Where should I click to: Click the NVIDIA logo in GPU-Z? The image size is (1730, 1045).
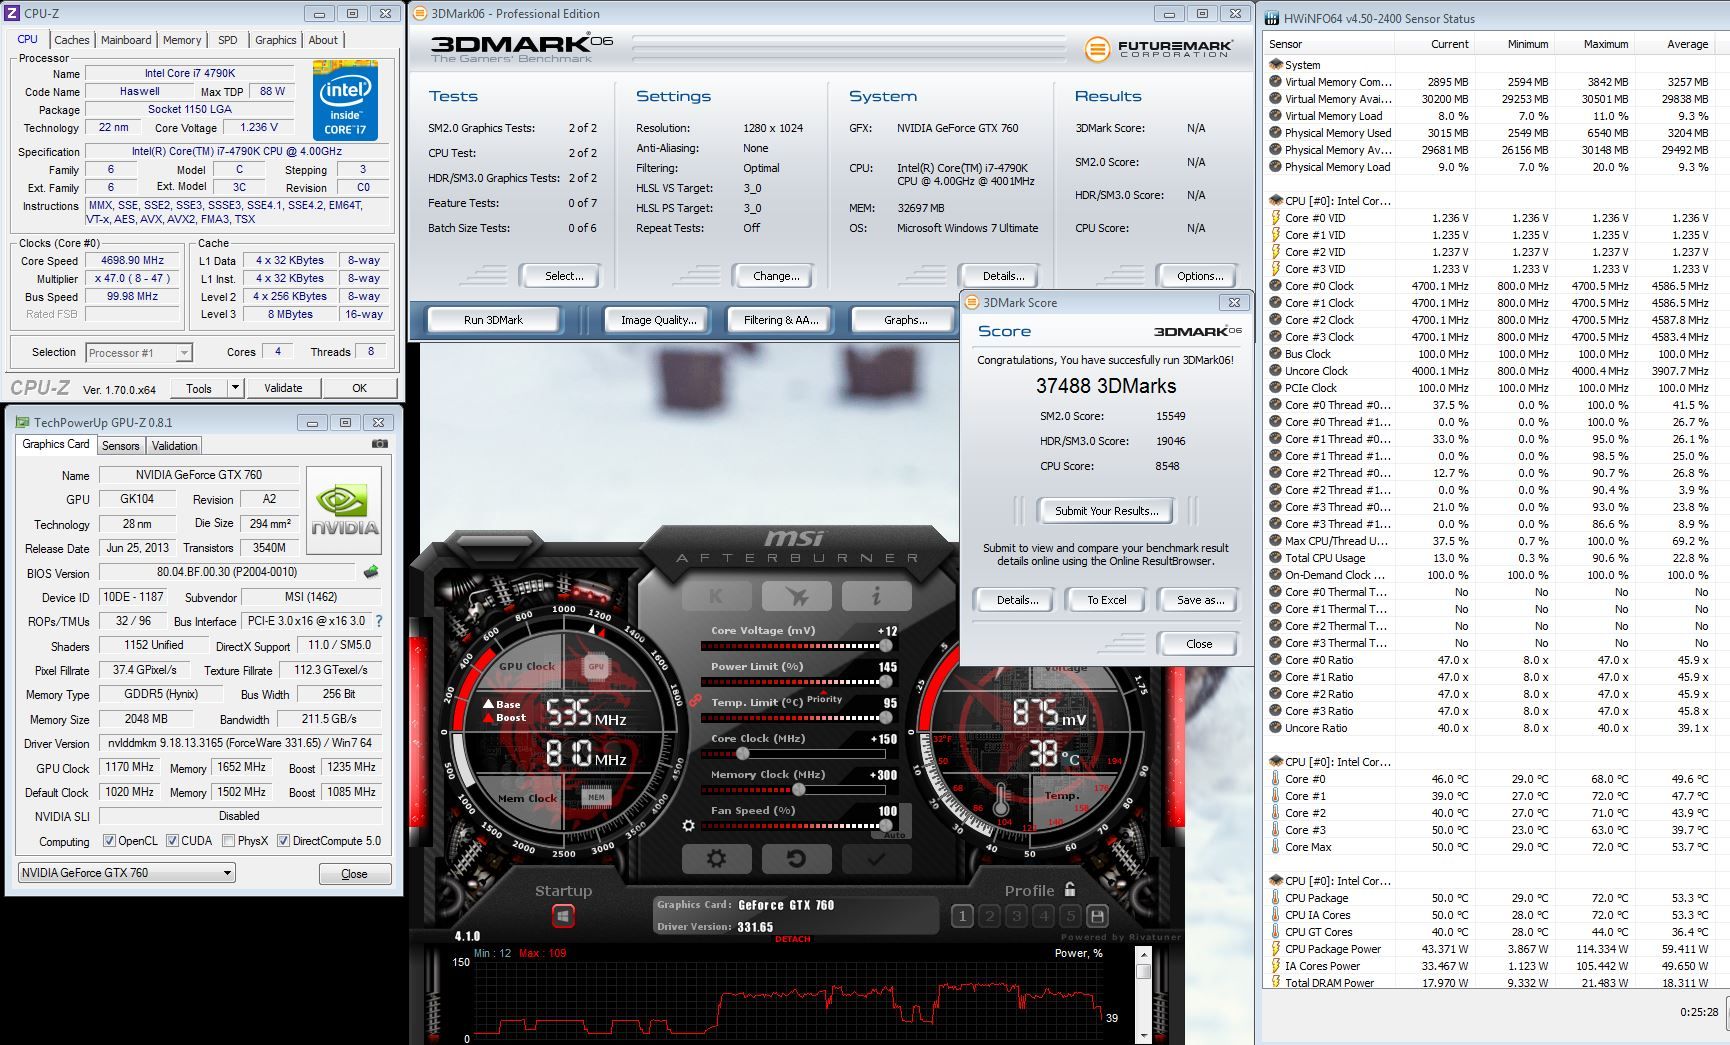[344, 510]
